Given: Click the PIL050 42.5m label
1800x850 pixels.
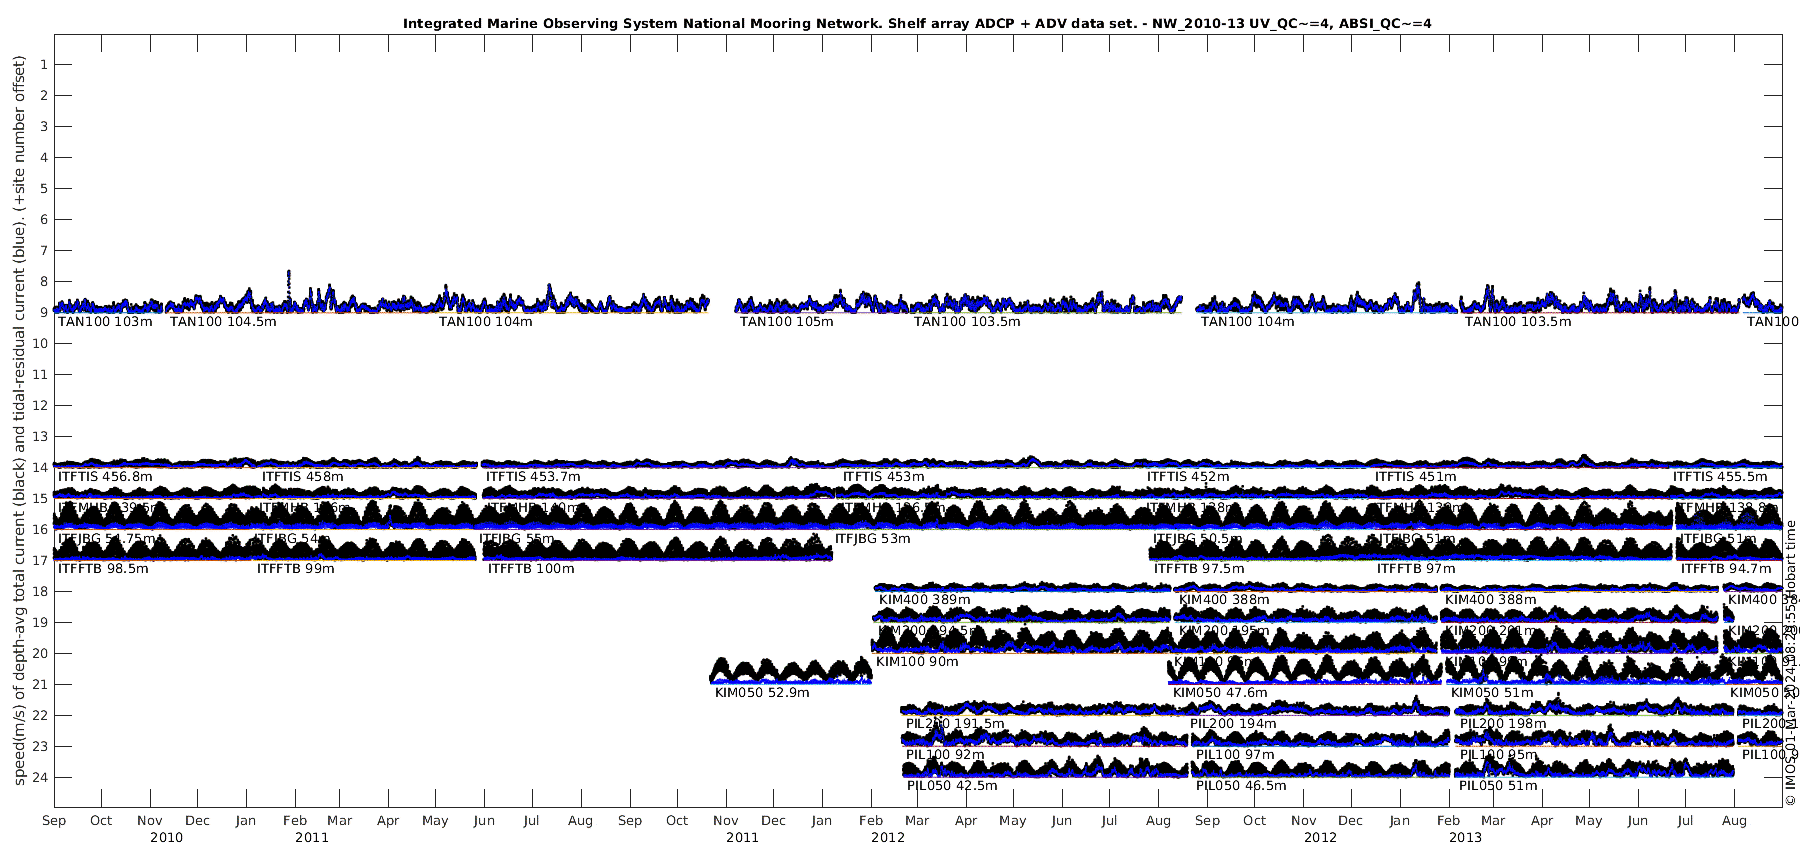Looking at the screenshot, I should click(x=952, y=786).
